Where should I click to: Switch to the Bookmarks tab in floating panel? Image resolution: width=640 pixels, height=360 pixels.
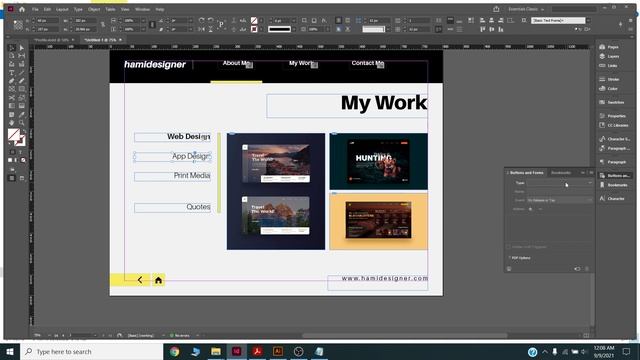coord(561,173)
